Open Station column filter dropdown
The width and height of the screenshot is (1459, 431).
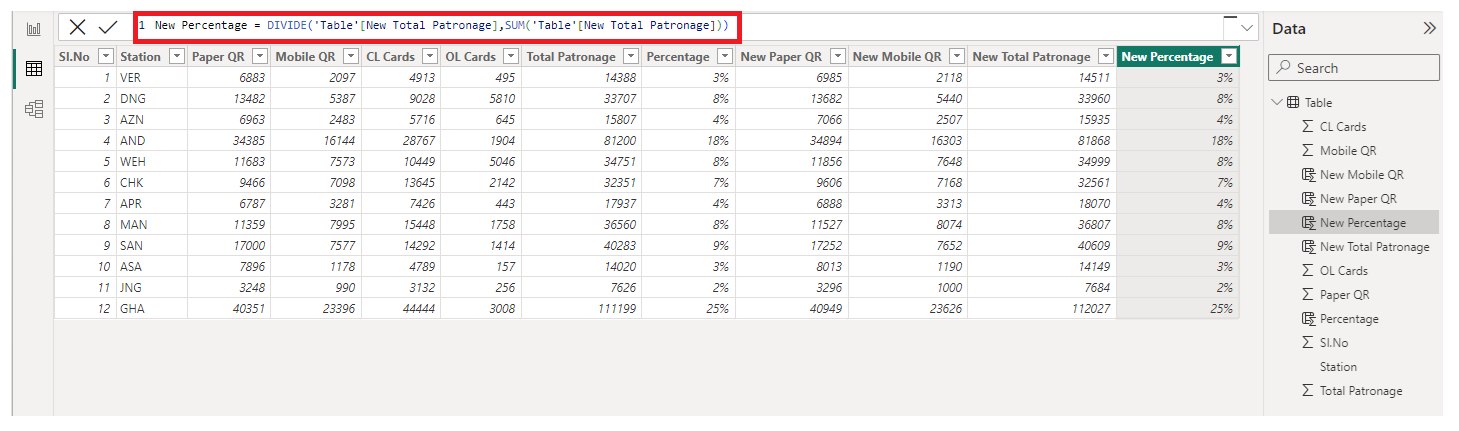[x=177, y=57]
